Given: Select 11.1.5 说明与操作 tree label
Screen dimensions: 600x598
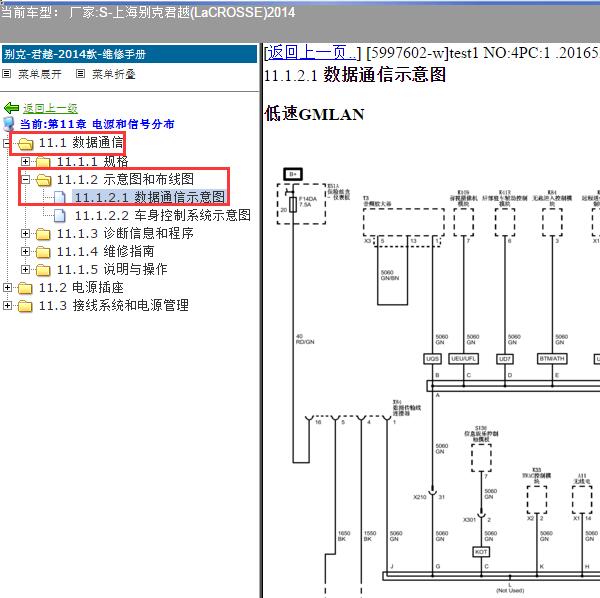Looking at the screenshot, I should coord(112,269).
